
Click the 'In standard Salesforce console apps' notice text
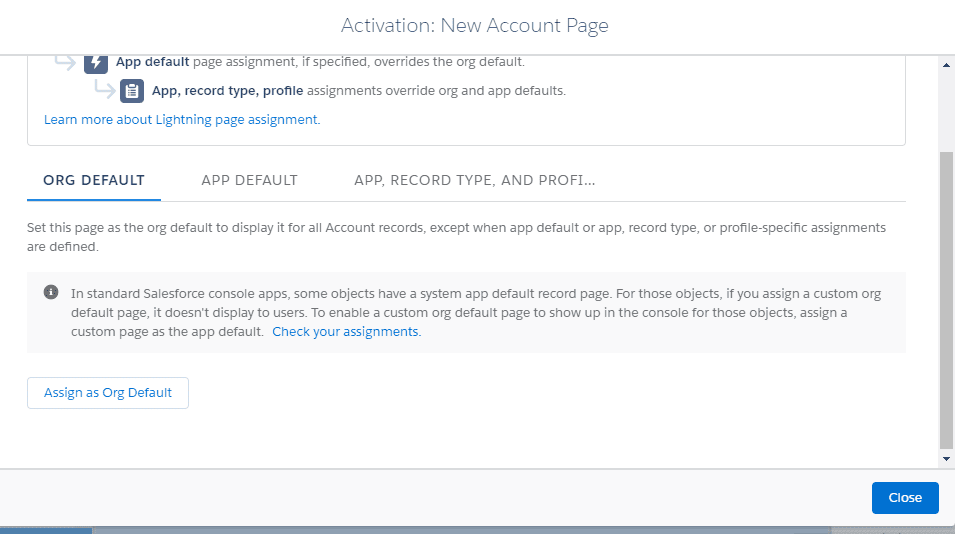pyautogui.click(x=476, y=312)
